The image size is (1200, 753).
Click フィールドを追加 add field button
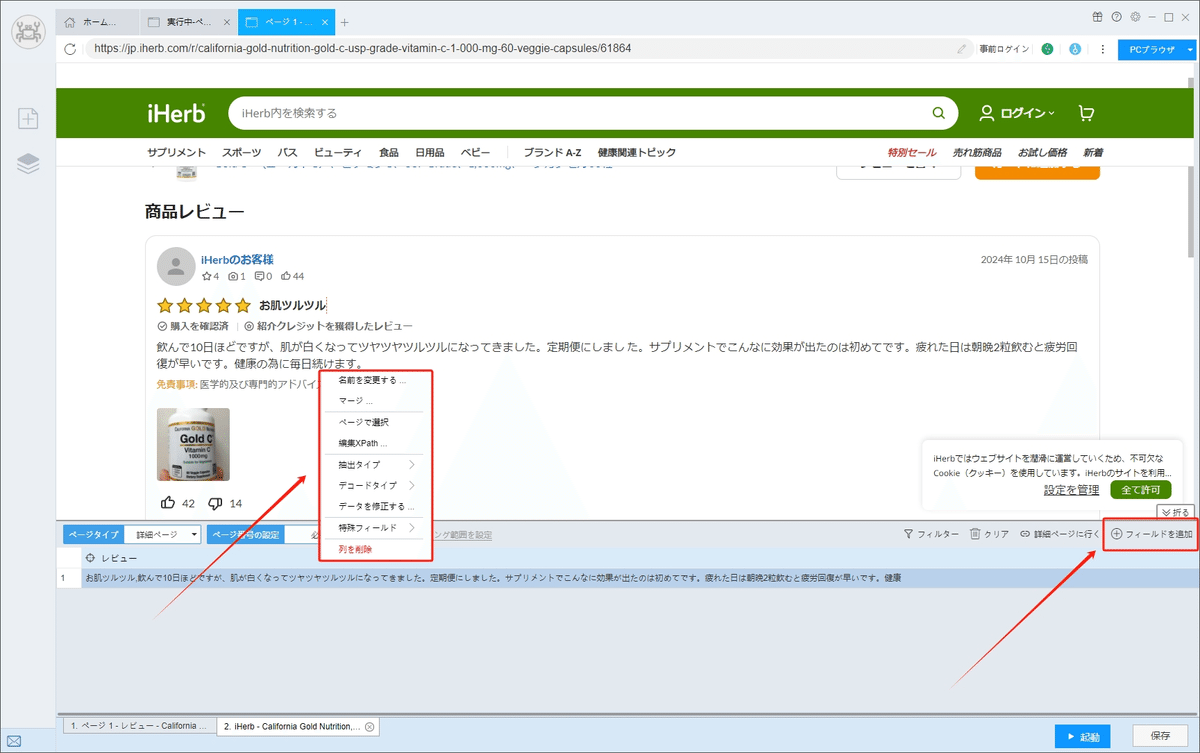point(1152,534)
